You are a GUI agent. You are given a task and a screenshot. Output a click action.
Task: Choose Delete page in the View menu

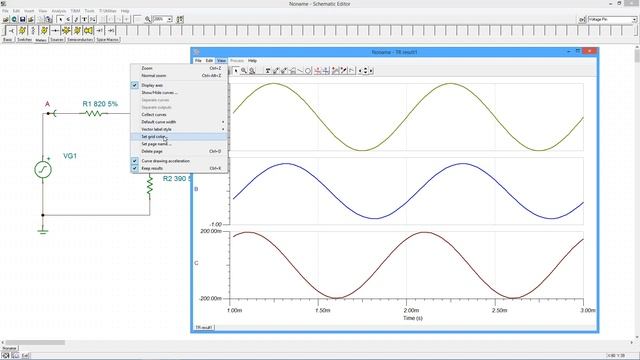click(x=179, y=151)
